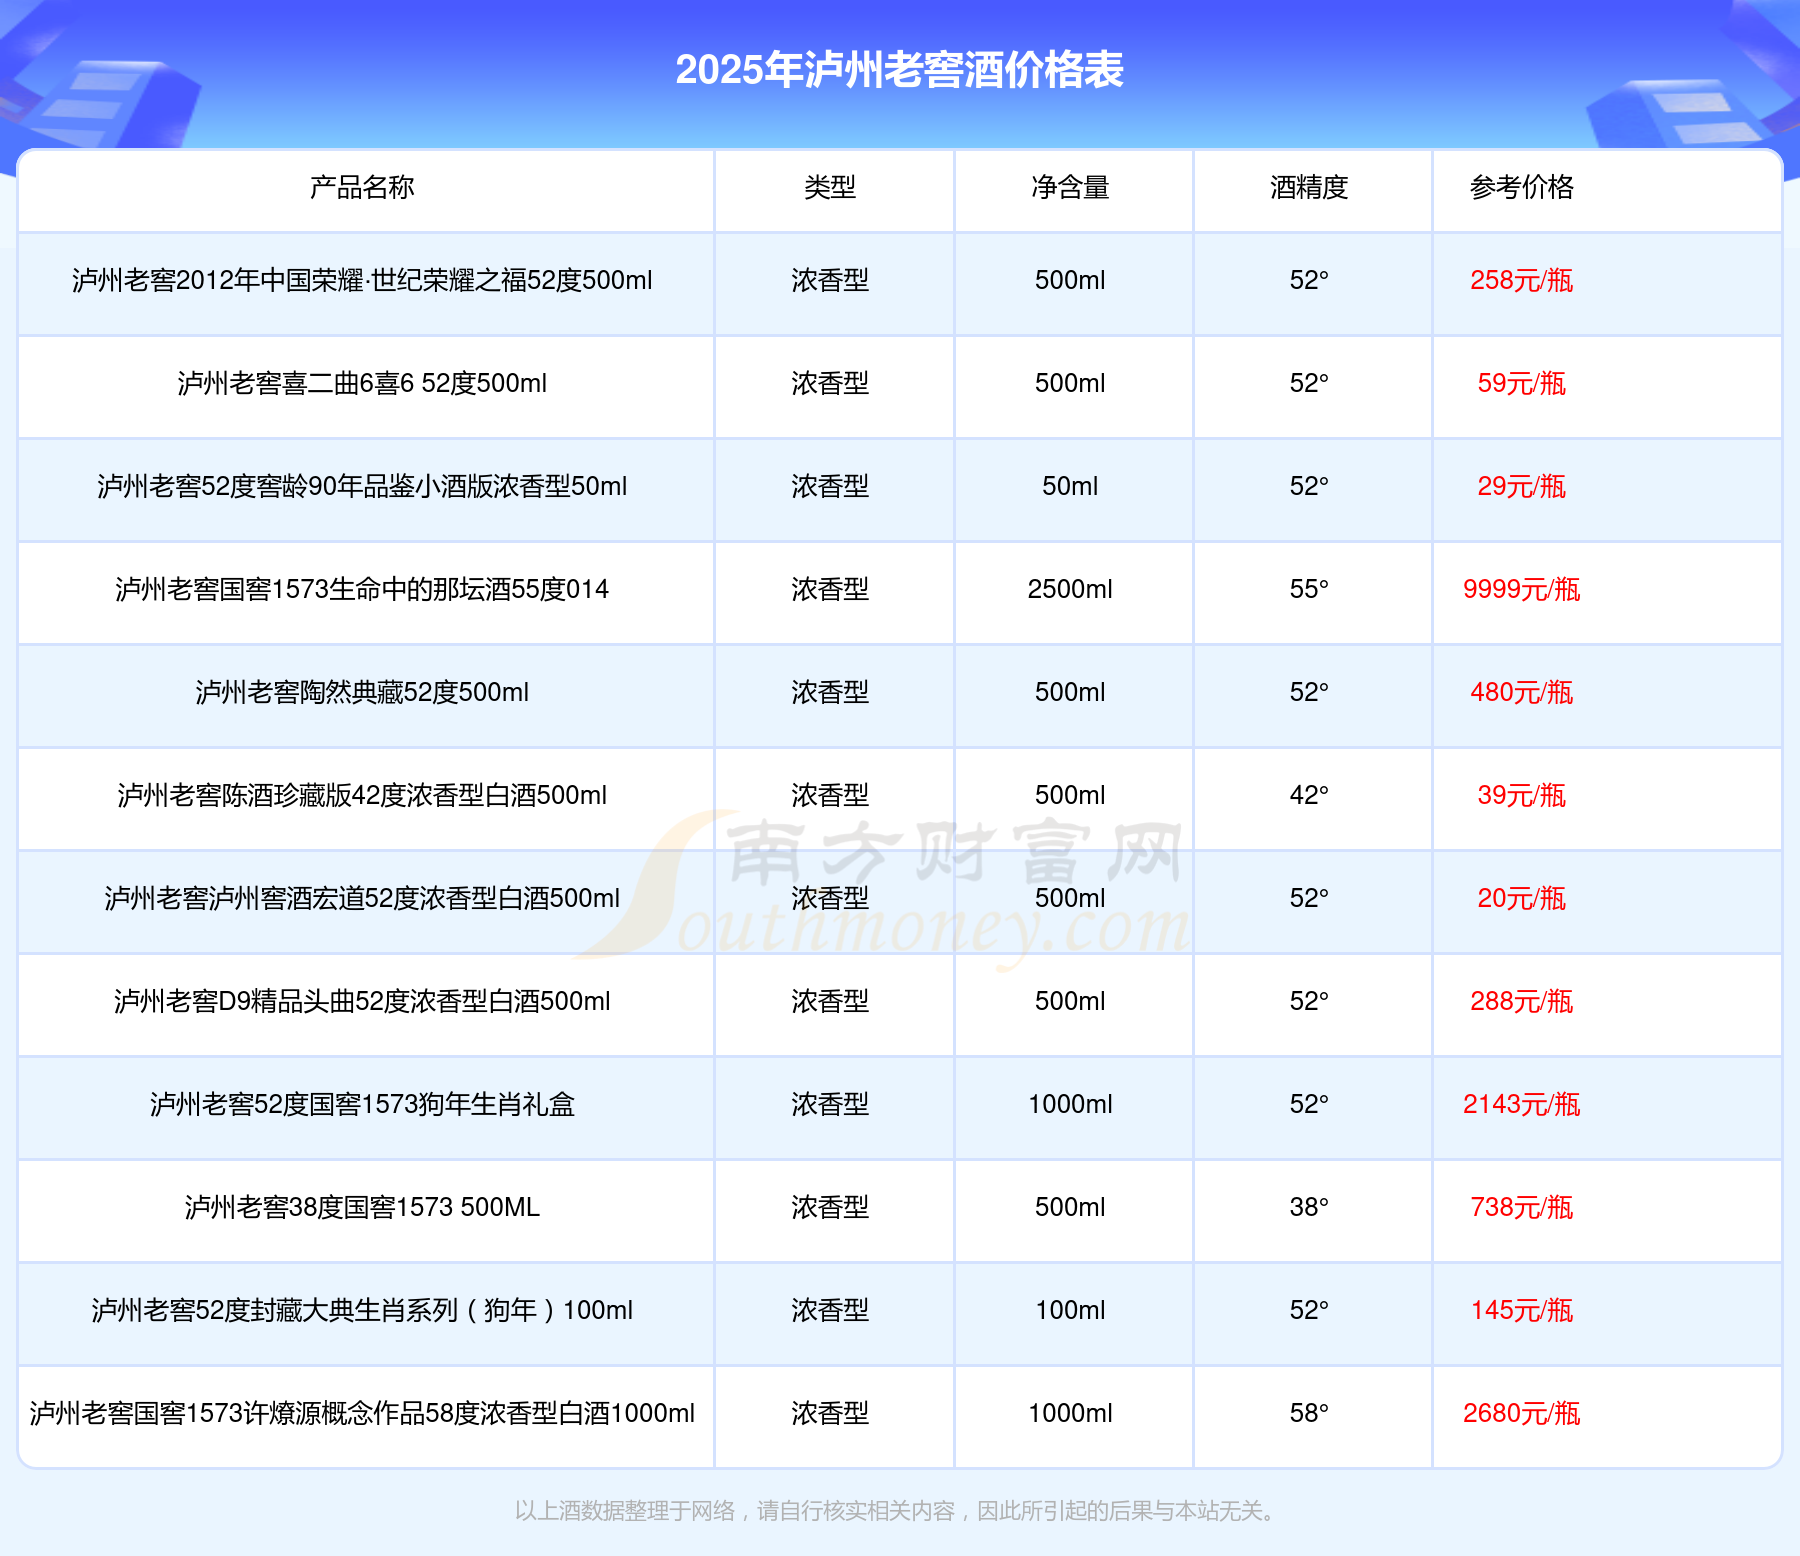
Task: Click the price 145元/瓶
Action: coord(1522,1310)
